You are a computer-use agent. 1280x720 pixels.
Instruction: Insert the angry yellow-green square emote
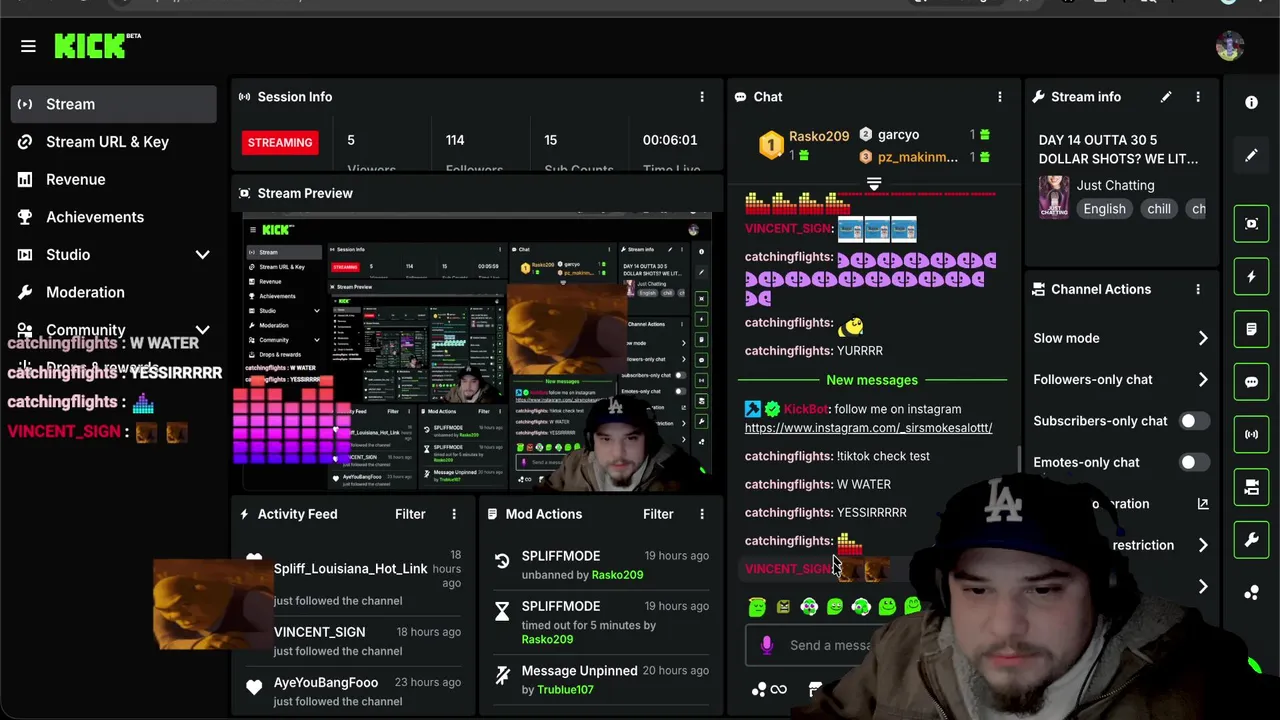[x=783, y=606]
